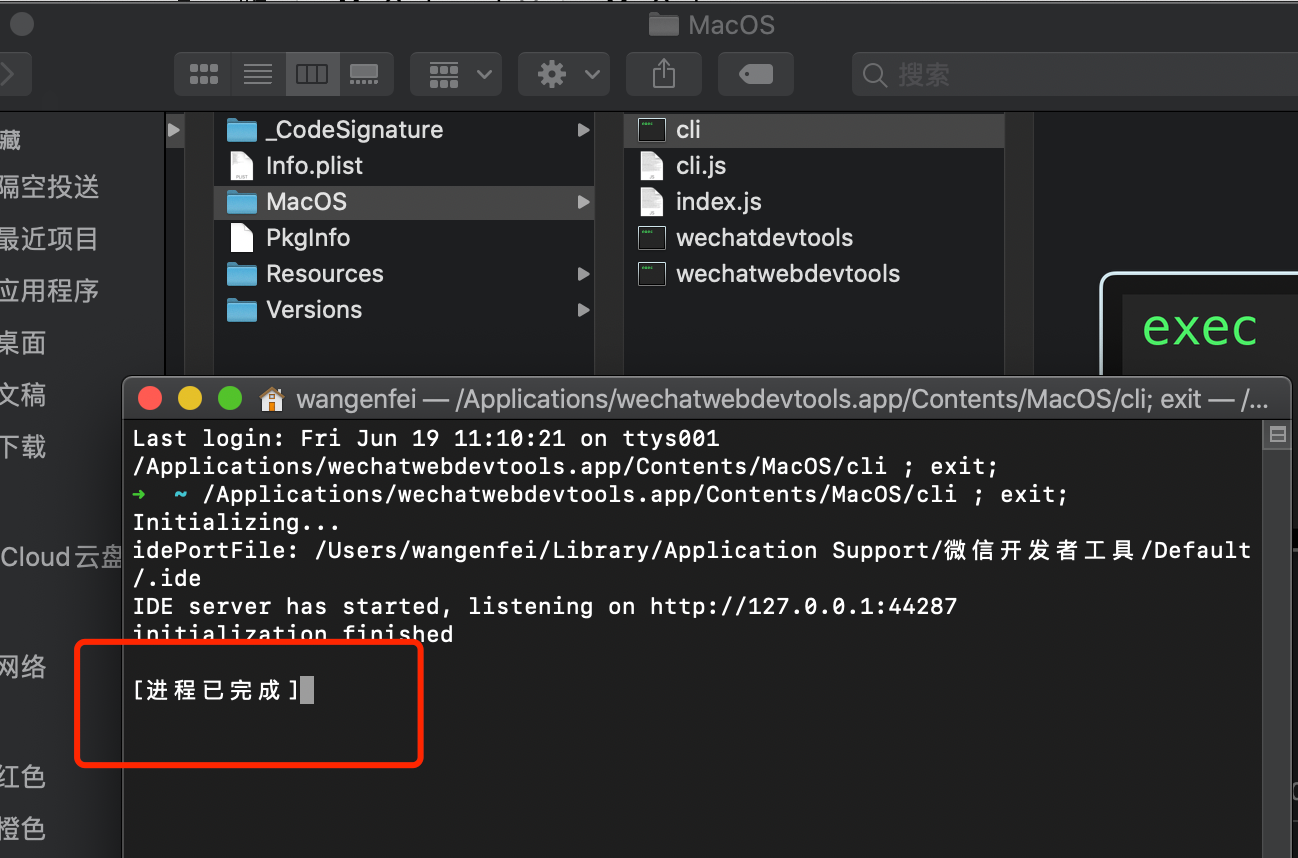Viewport: 1298px width, 858px height.
Task: Select the PkgInfo file
Action: (x=404, y=238)
